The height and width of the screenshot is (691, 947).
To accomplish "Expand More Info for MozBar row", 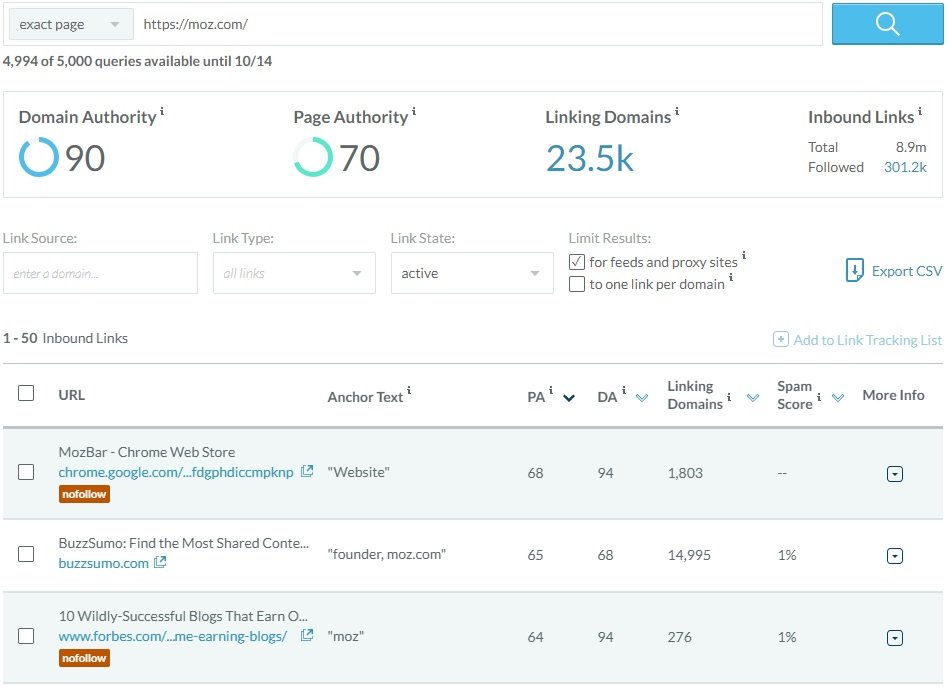I will tap(895, 473).
